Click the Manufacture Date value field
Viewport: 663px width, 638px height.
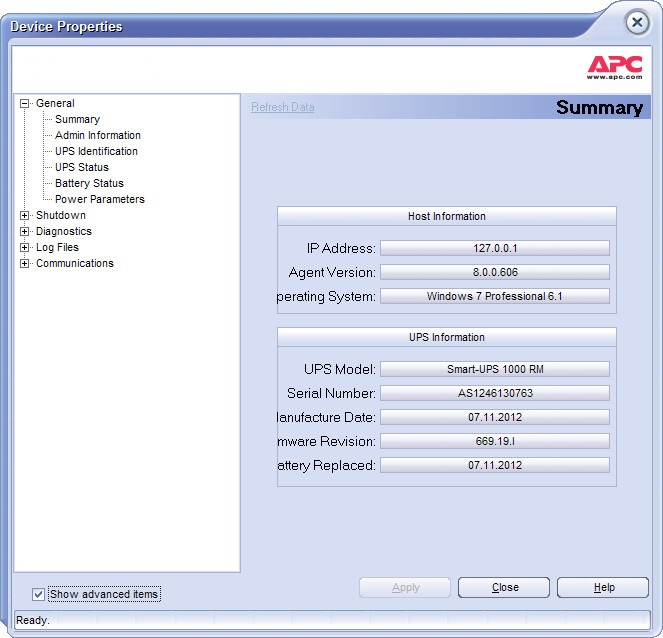click(495, 417)
